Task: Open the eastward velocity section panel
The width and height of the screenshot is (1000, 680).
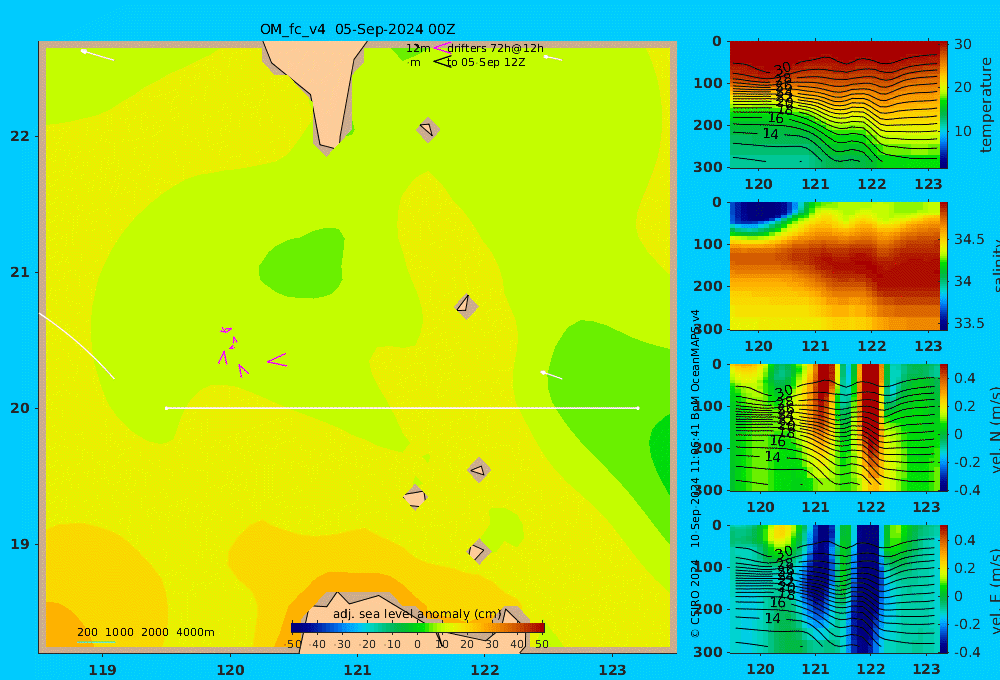Action: (x=834, y=589)
